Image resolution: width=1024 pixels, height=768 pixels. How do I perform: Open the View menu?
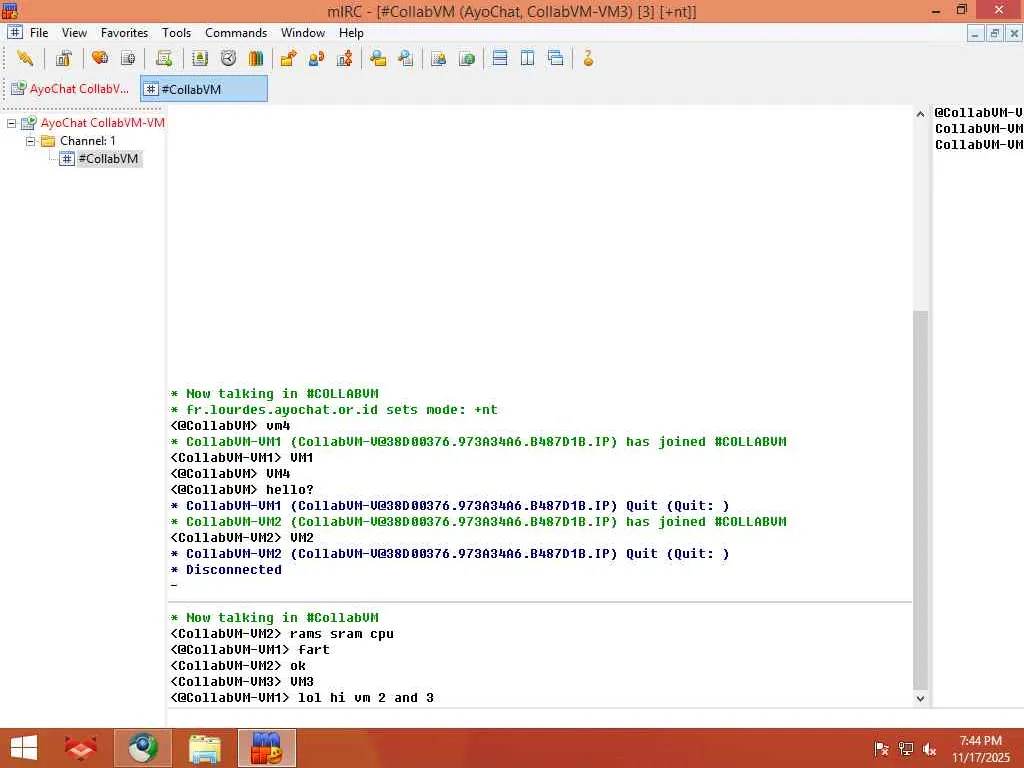[74, 33]
